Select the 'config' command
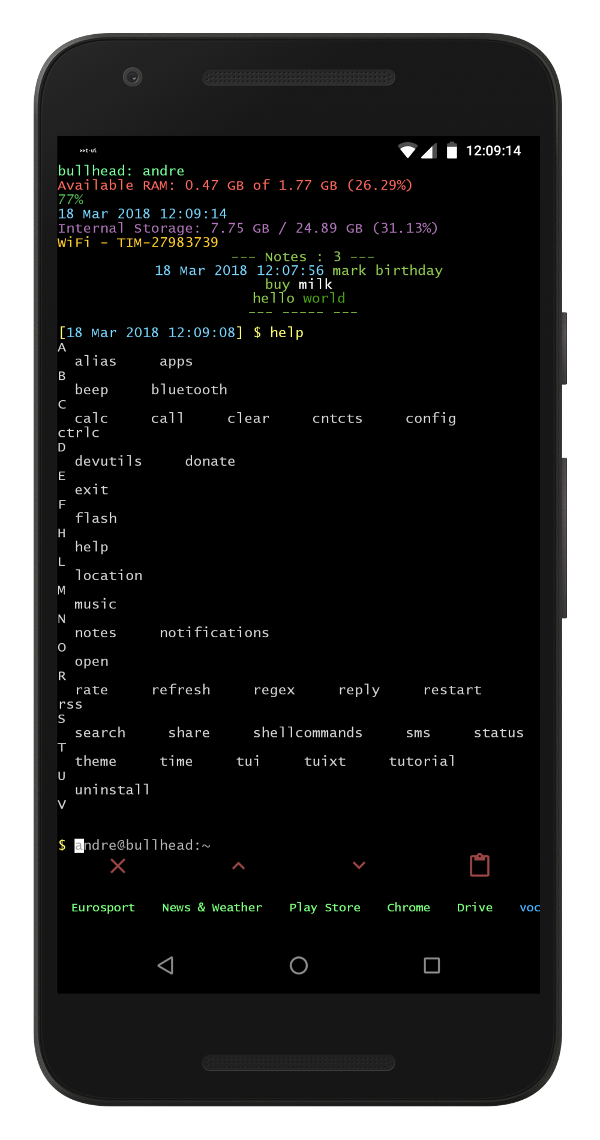 pos(431,419)
